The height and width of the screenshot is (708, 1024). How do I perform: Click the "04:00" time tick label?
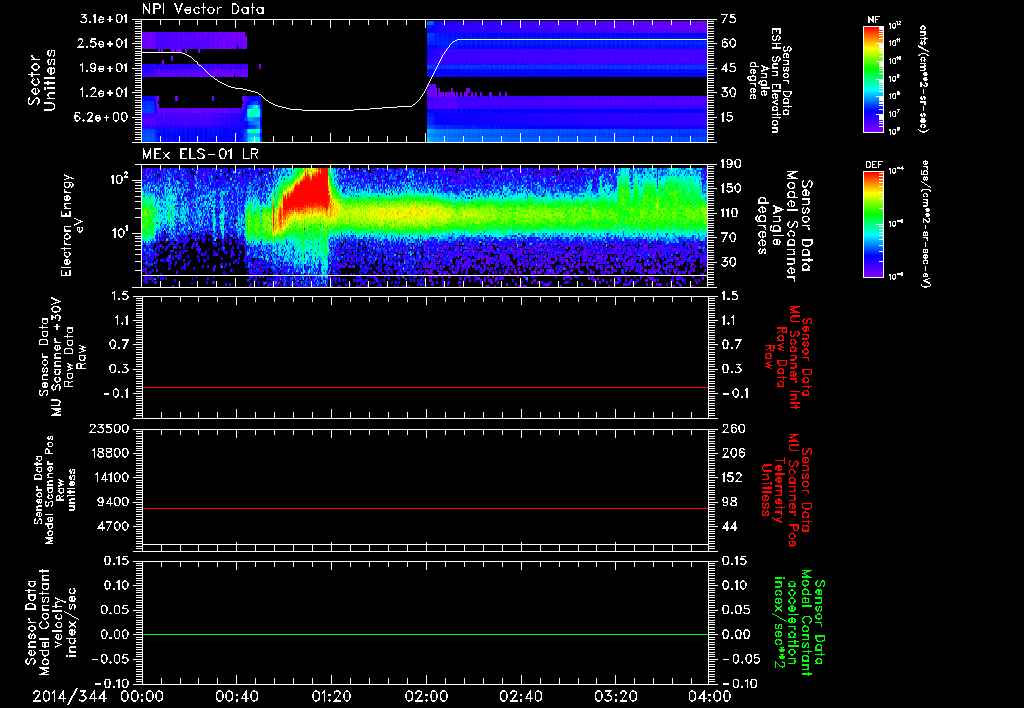tap(711, 696)
